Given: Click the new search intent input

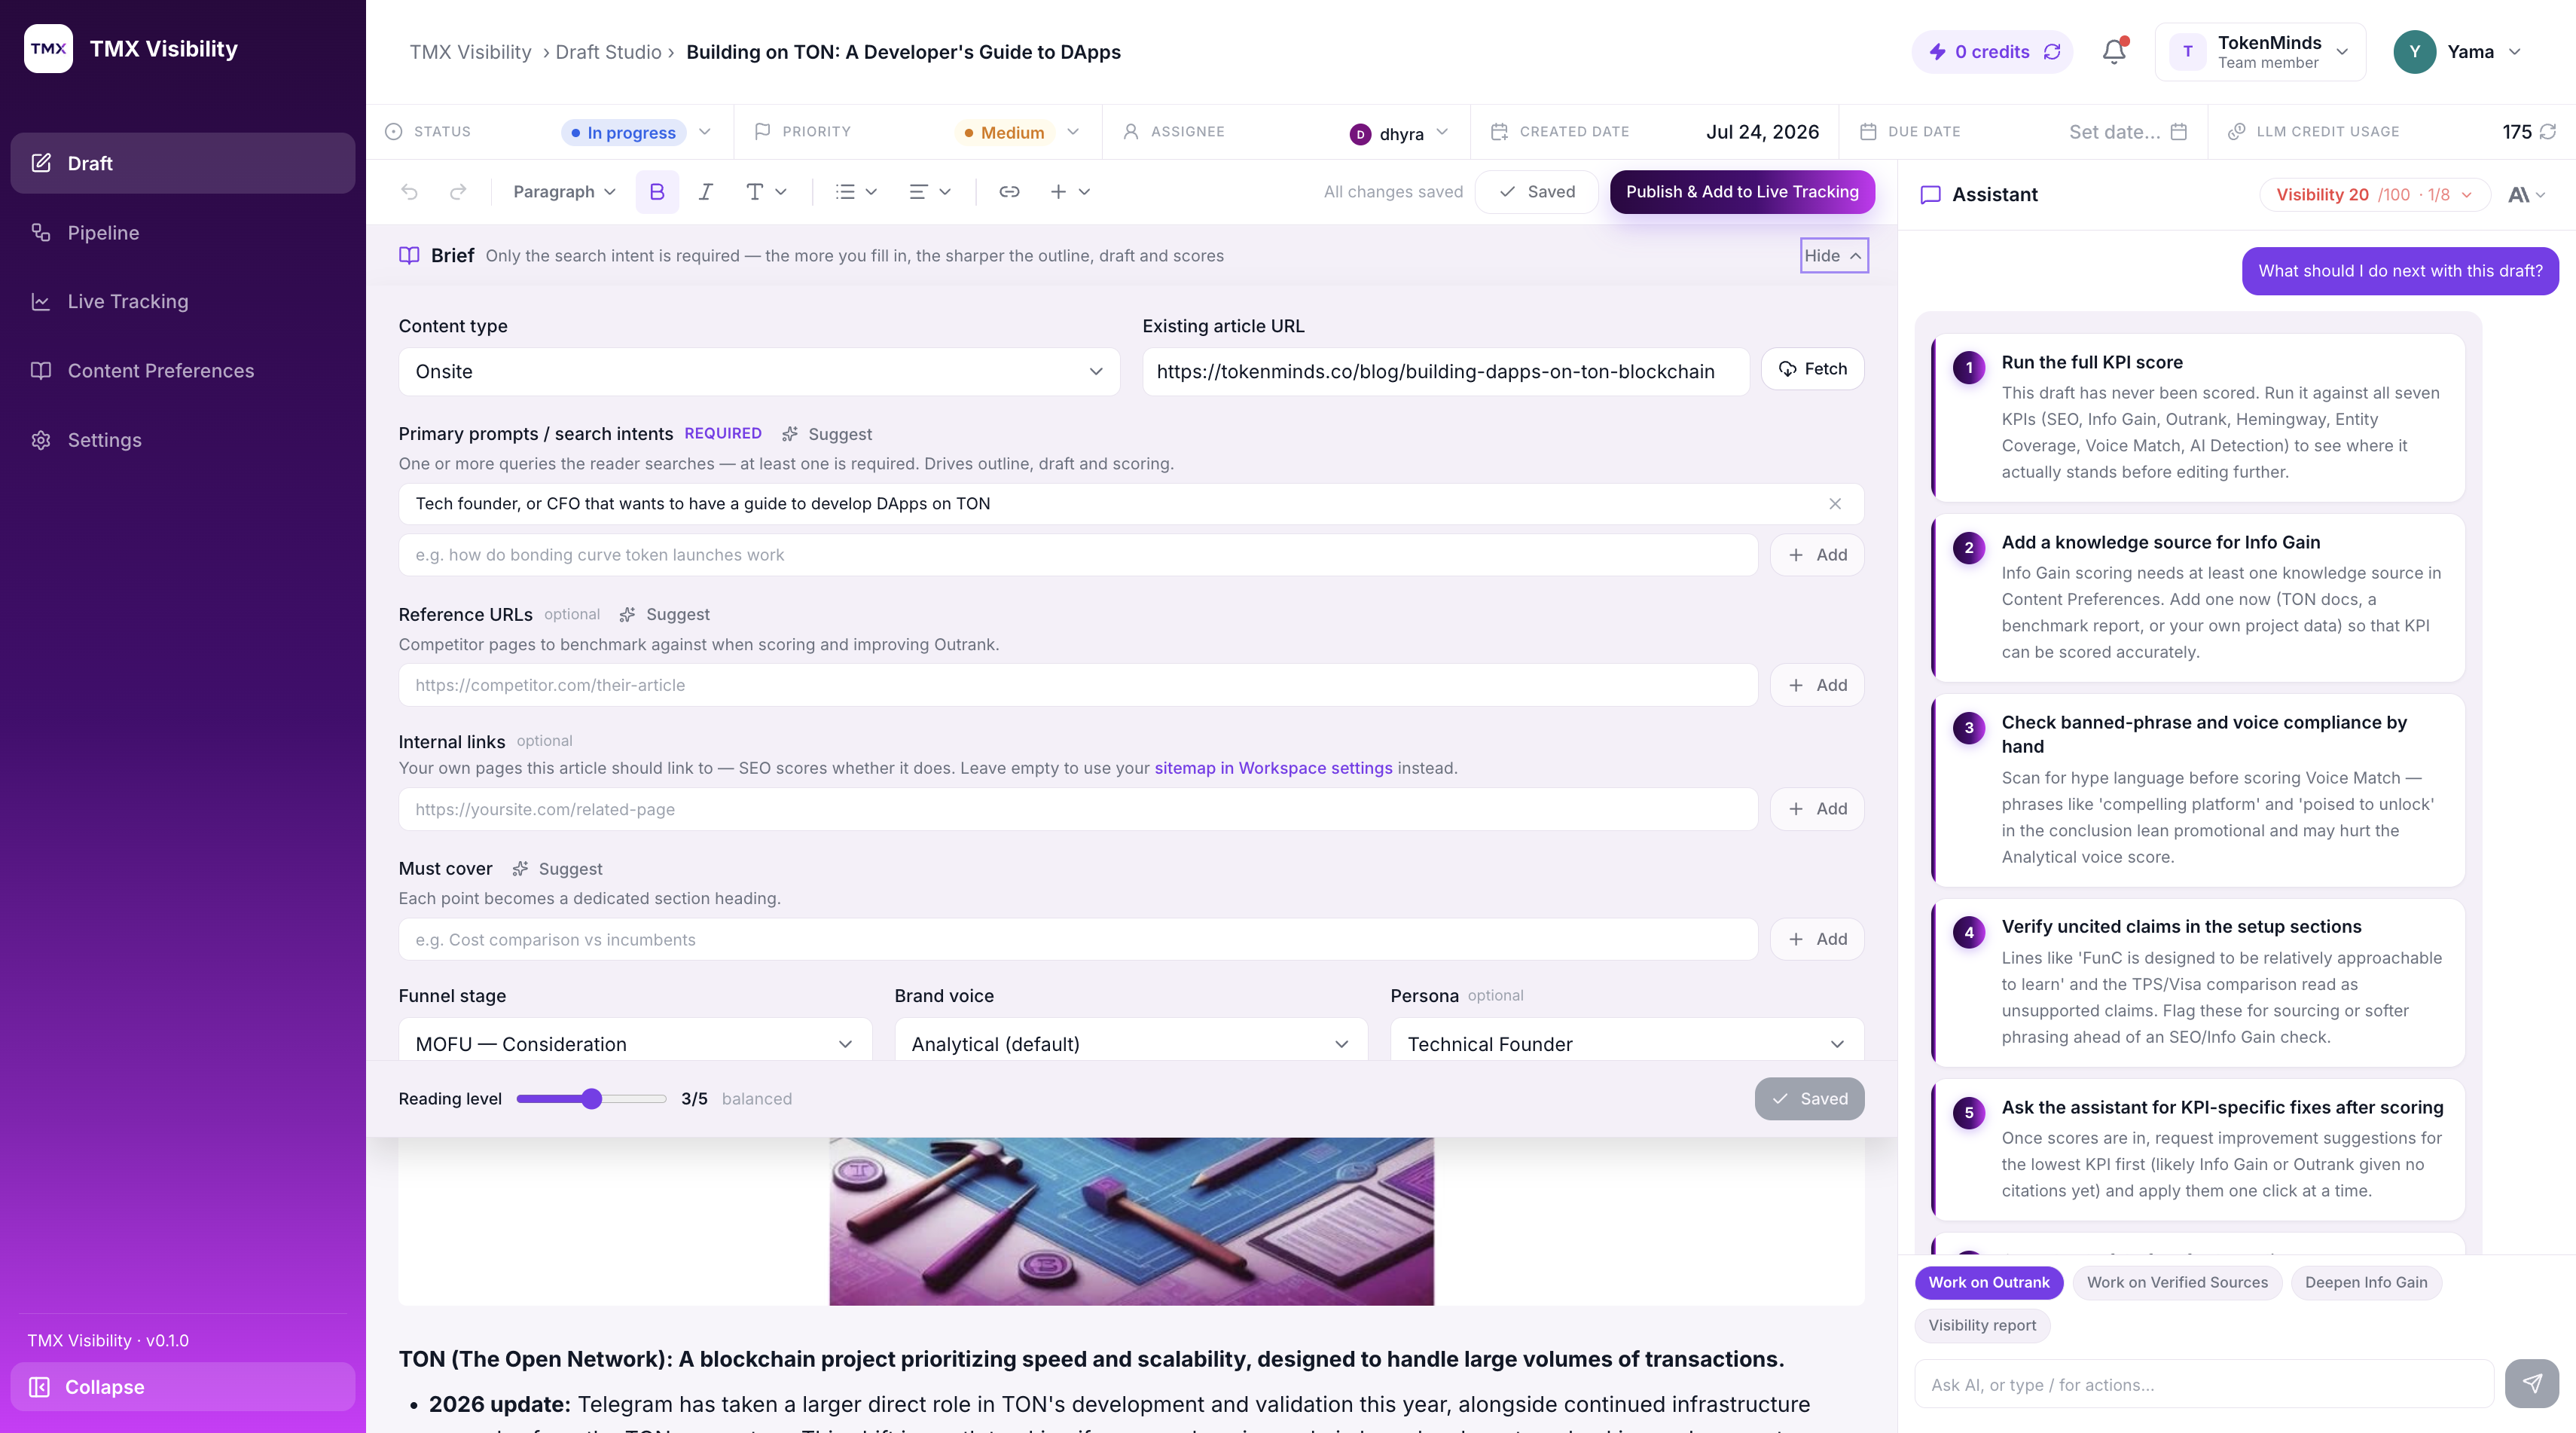Looking at the screenshot, I should [1078, 555].
